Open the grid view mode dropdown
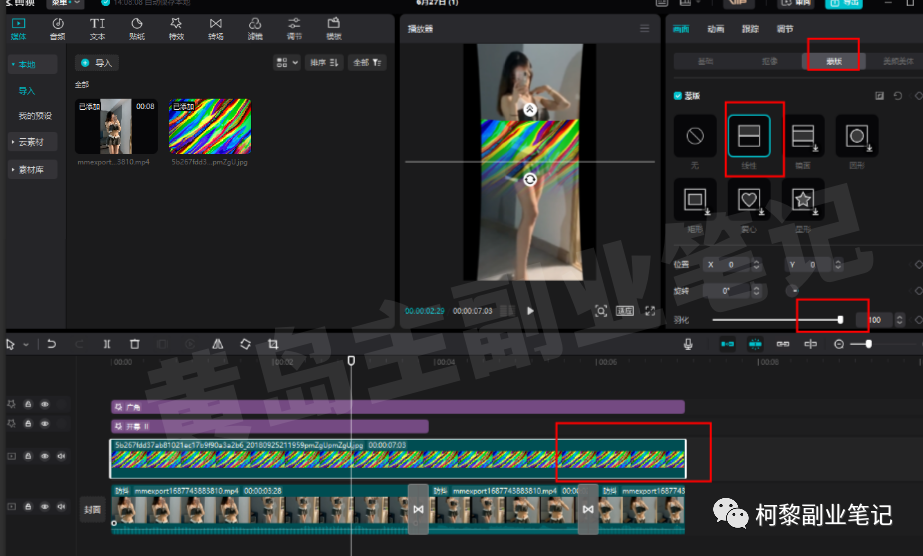This screenshot has height=556, width=923. tap(287, 62)
